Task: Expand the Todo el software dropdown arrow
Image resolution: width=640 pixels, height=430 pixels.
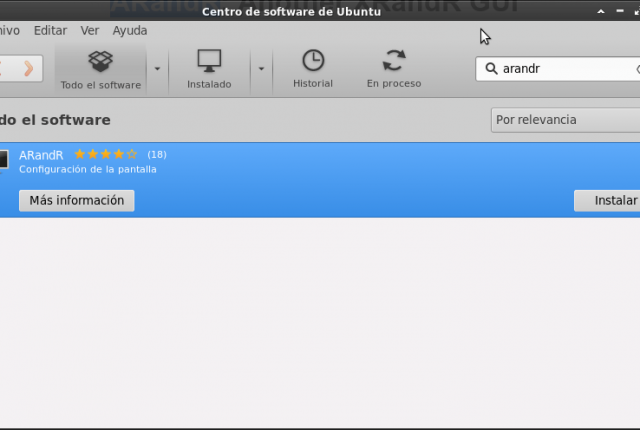Action: coord(157,69)
